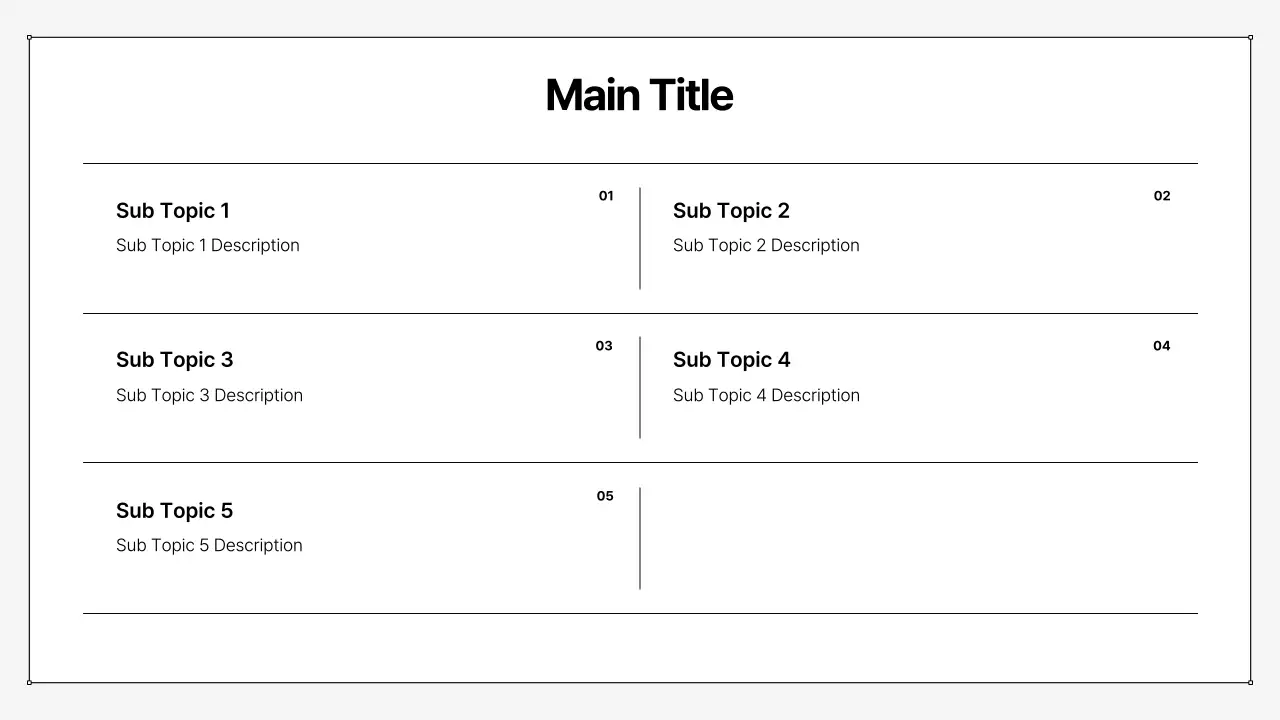Viewport: 1280px width, 720px height.
Task: Select vertical divider between Sub Topic 3 and 4
Action: (640, 388)
